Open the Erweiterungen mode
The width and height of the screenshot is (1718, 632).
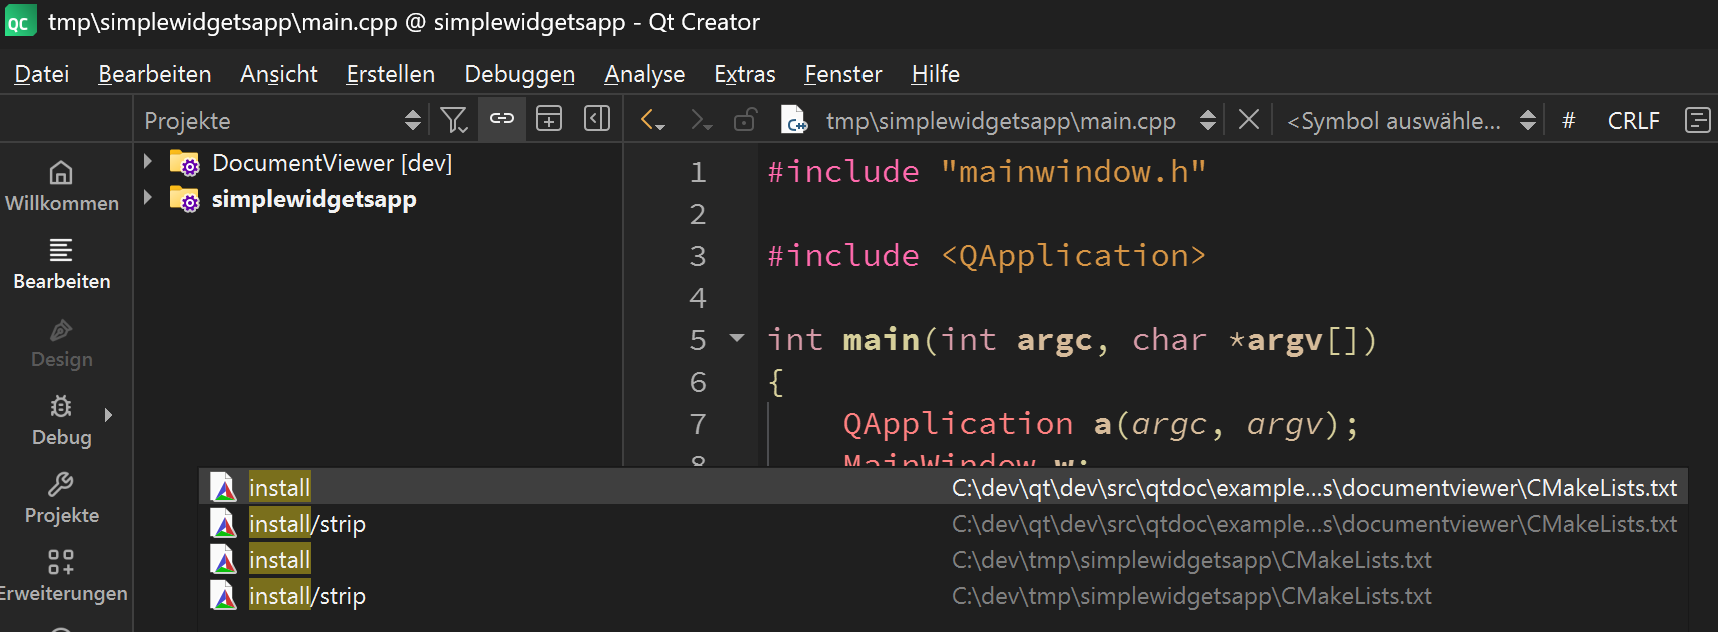point(62,576)
